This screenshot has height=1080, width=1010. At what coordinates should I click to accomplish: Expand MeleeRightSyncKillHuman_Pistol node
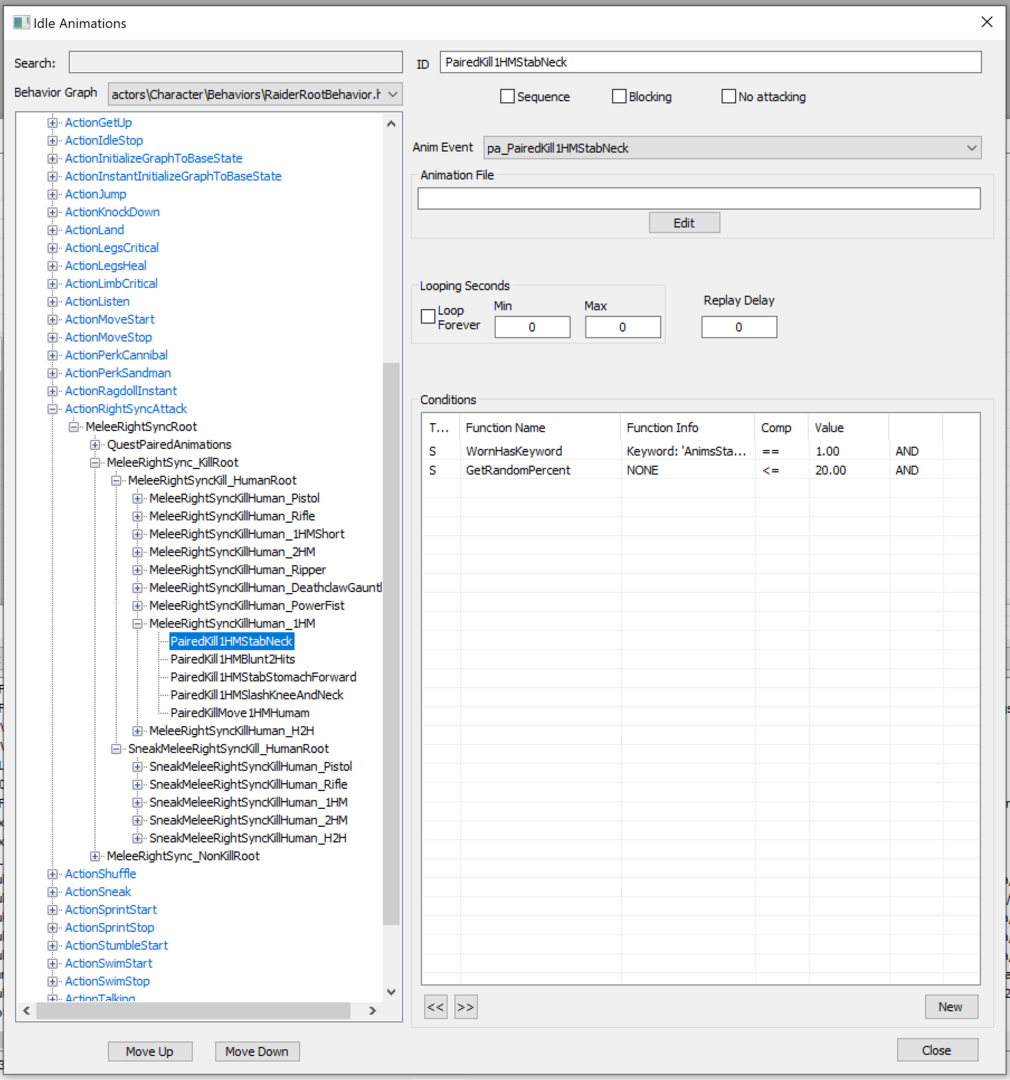(137, 499)
